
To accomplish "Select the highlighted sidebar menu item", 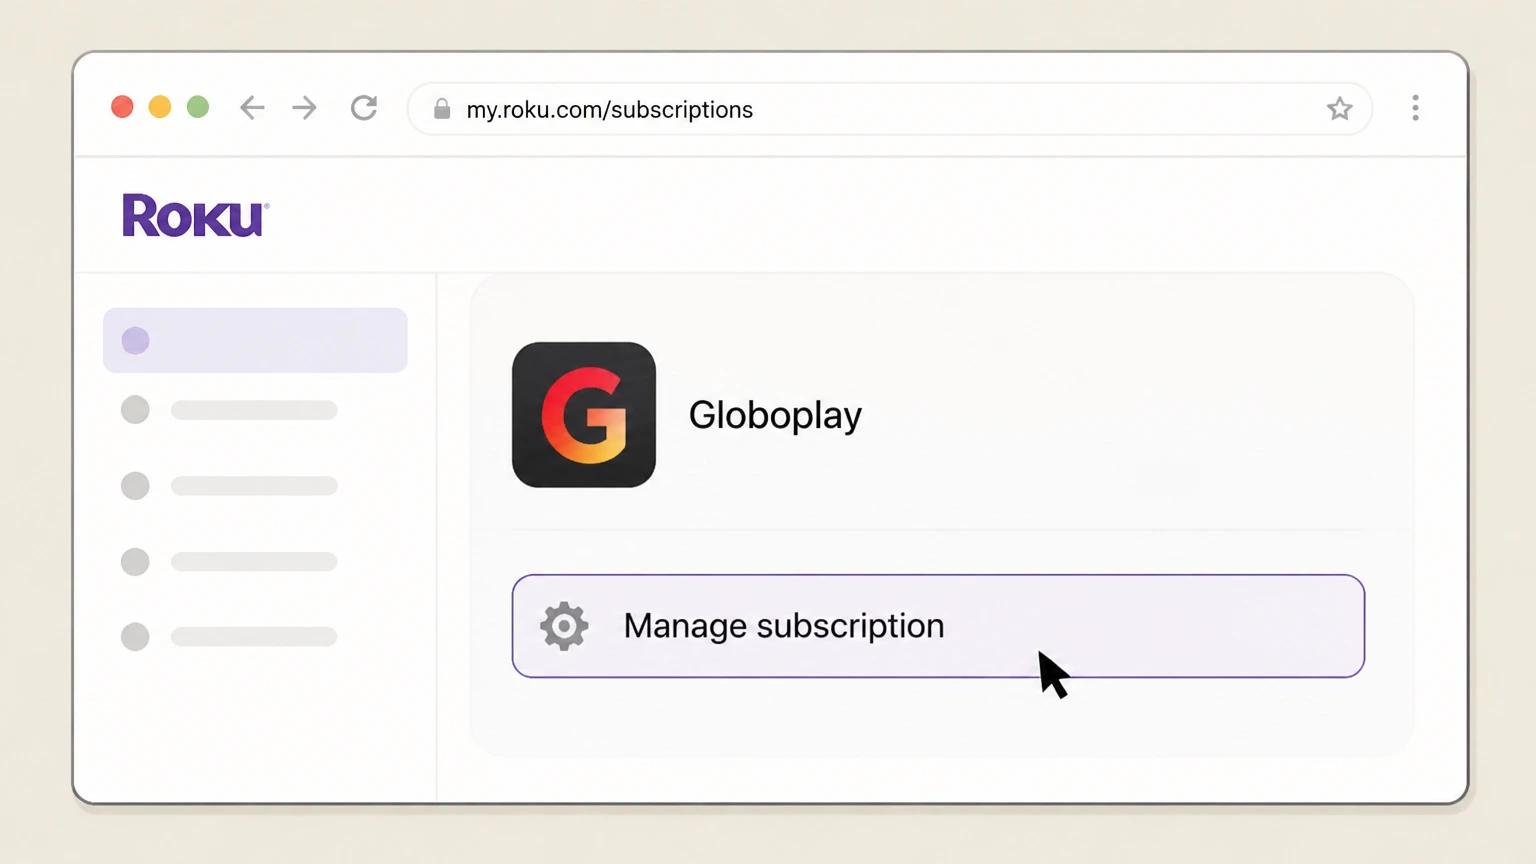I will [255, 340].
